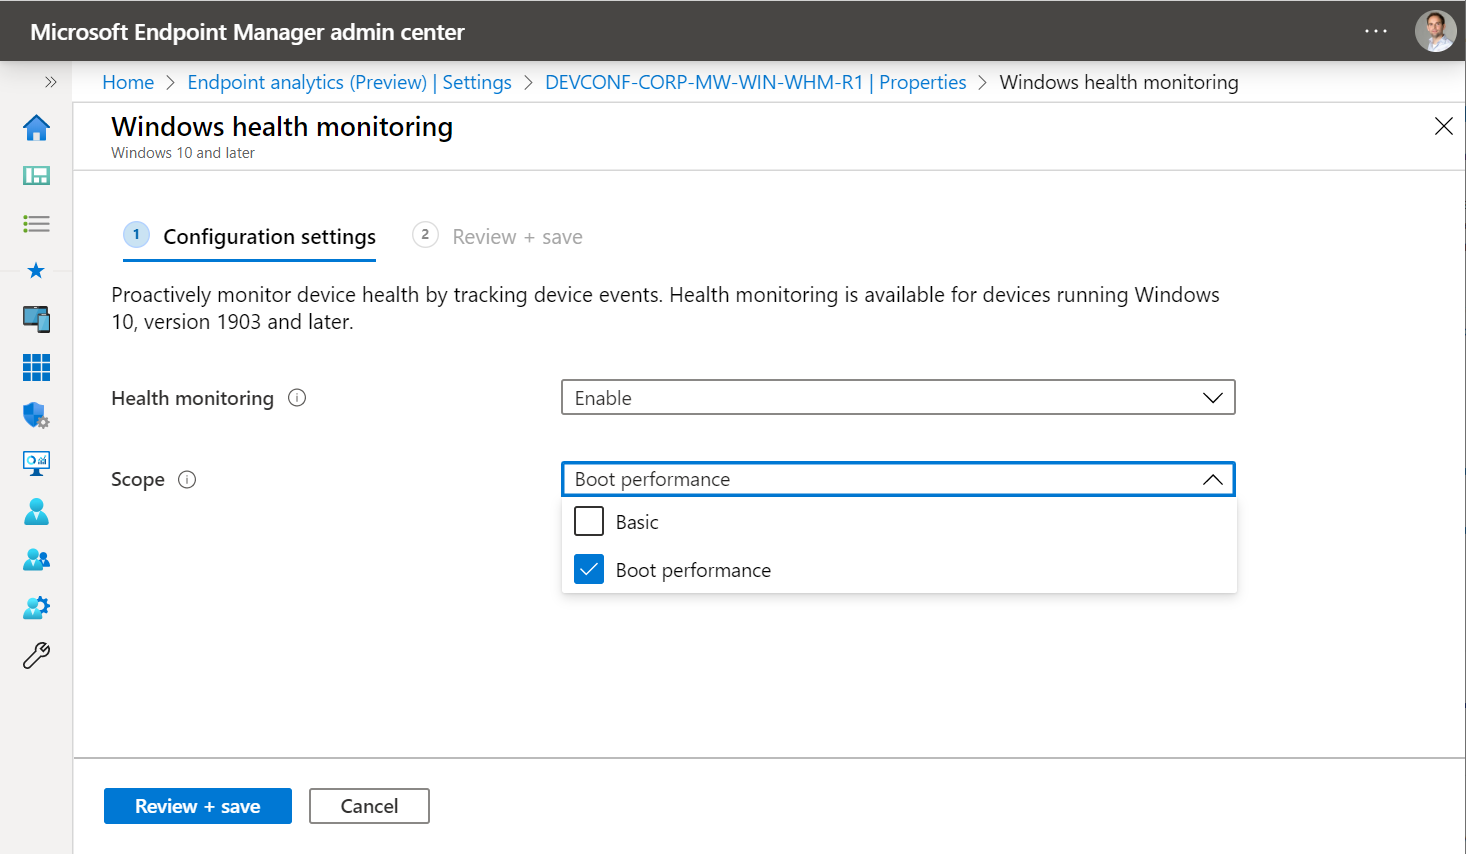
Task: Toggle the Tenant administration icon selection
Action: [36, 607]
